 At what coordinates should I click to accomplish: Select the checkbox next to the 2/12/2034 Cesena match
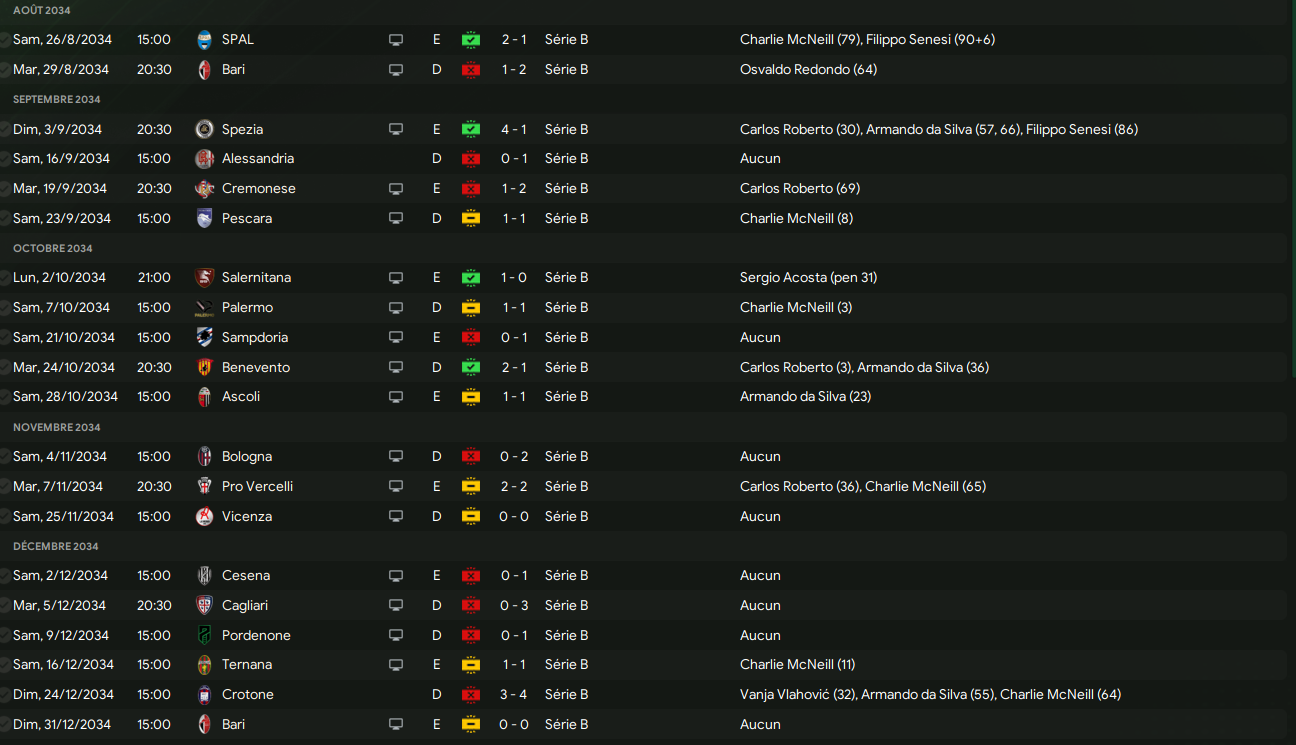pyautogui.click(x=5, y=576)
